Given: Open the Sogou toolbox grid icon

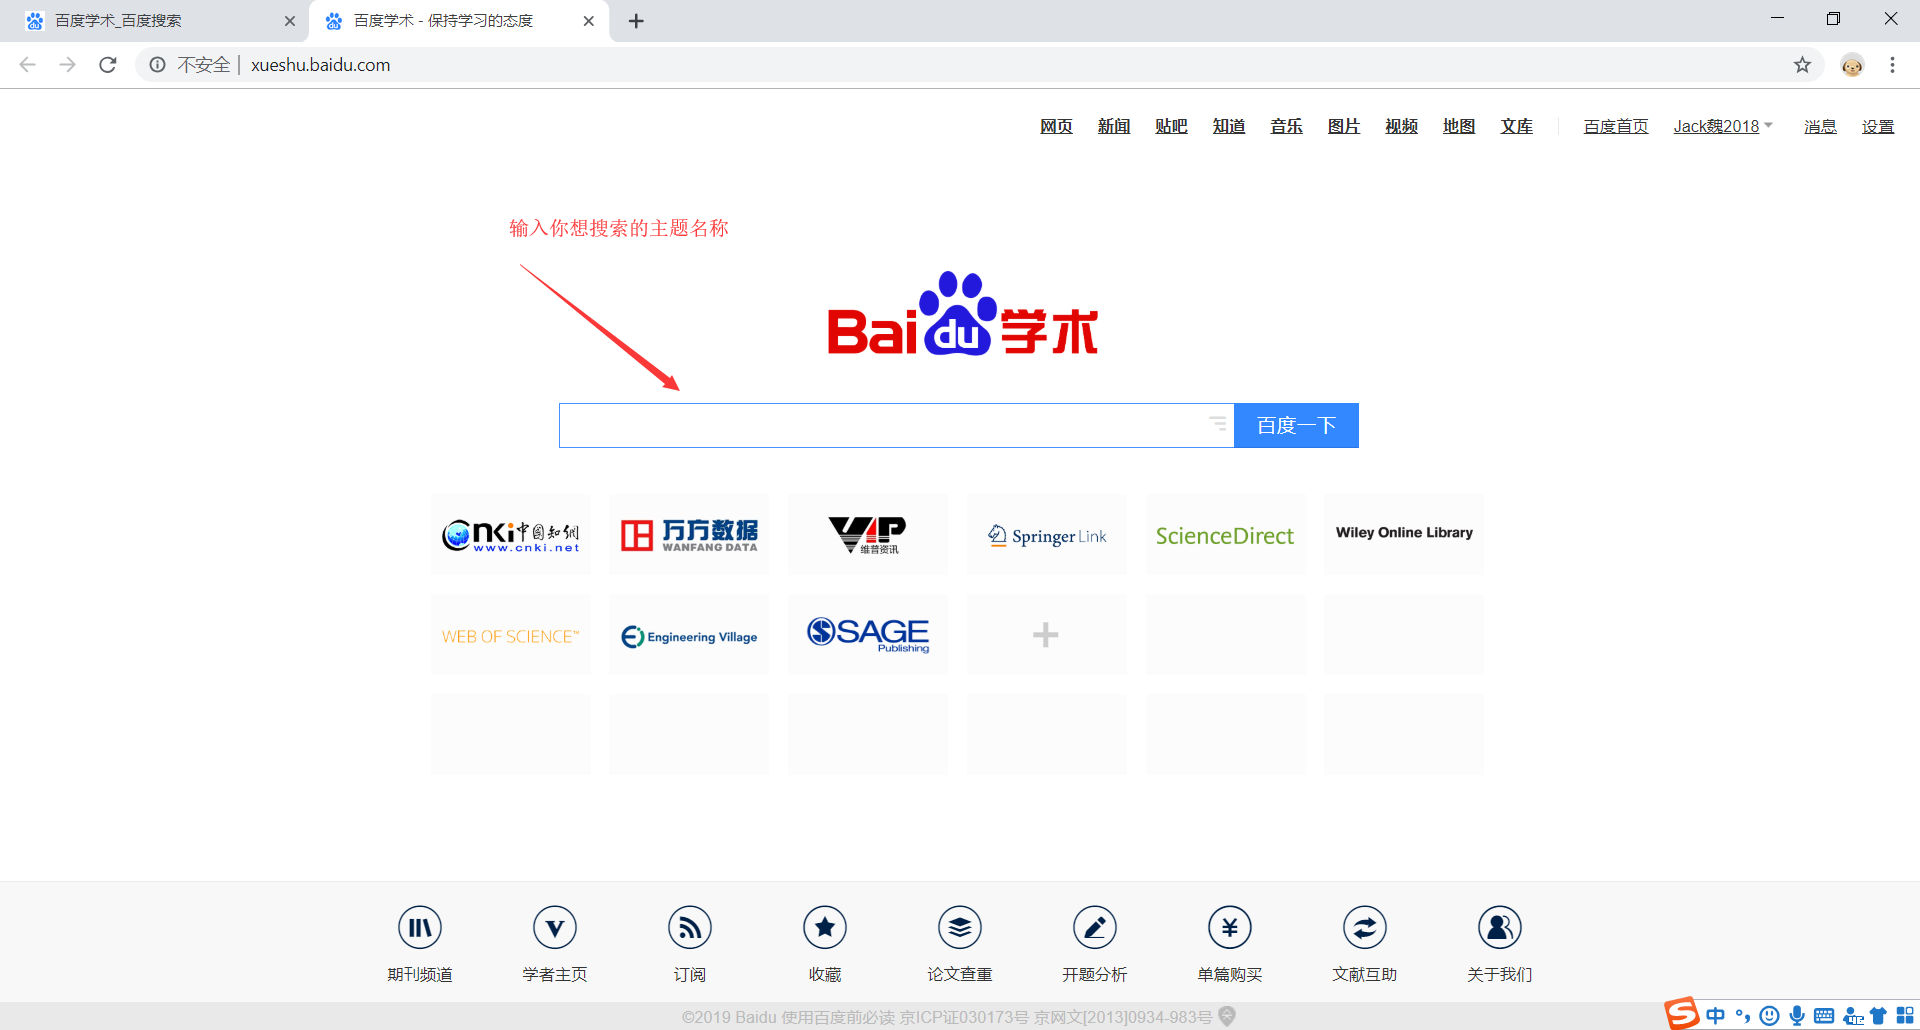Looking at the screenshot, I should click(x=1905, y=1016).
